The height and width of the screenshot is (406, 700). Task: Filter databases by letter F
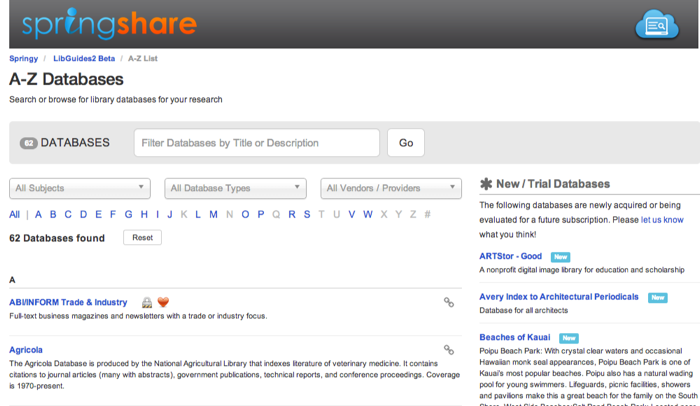113,214
